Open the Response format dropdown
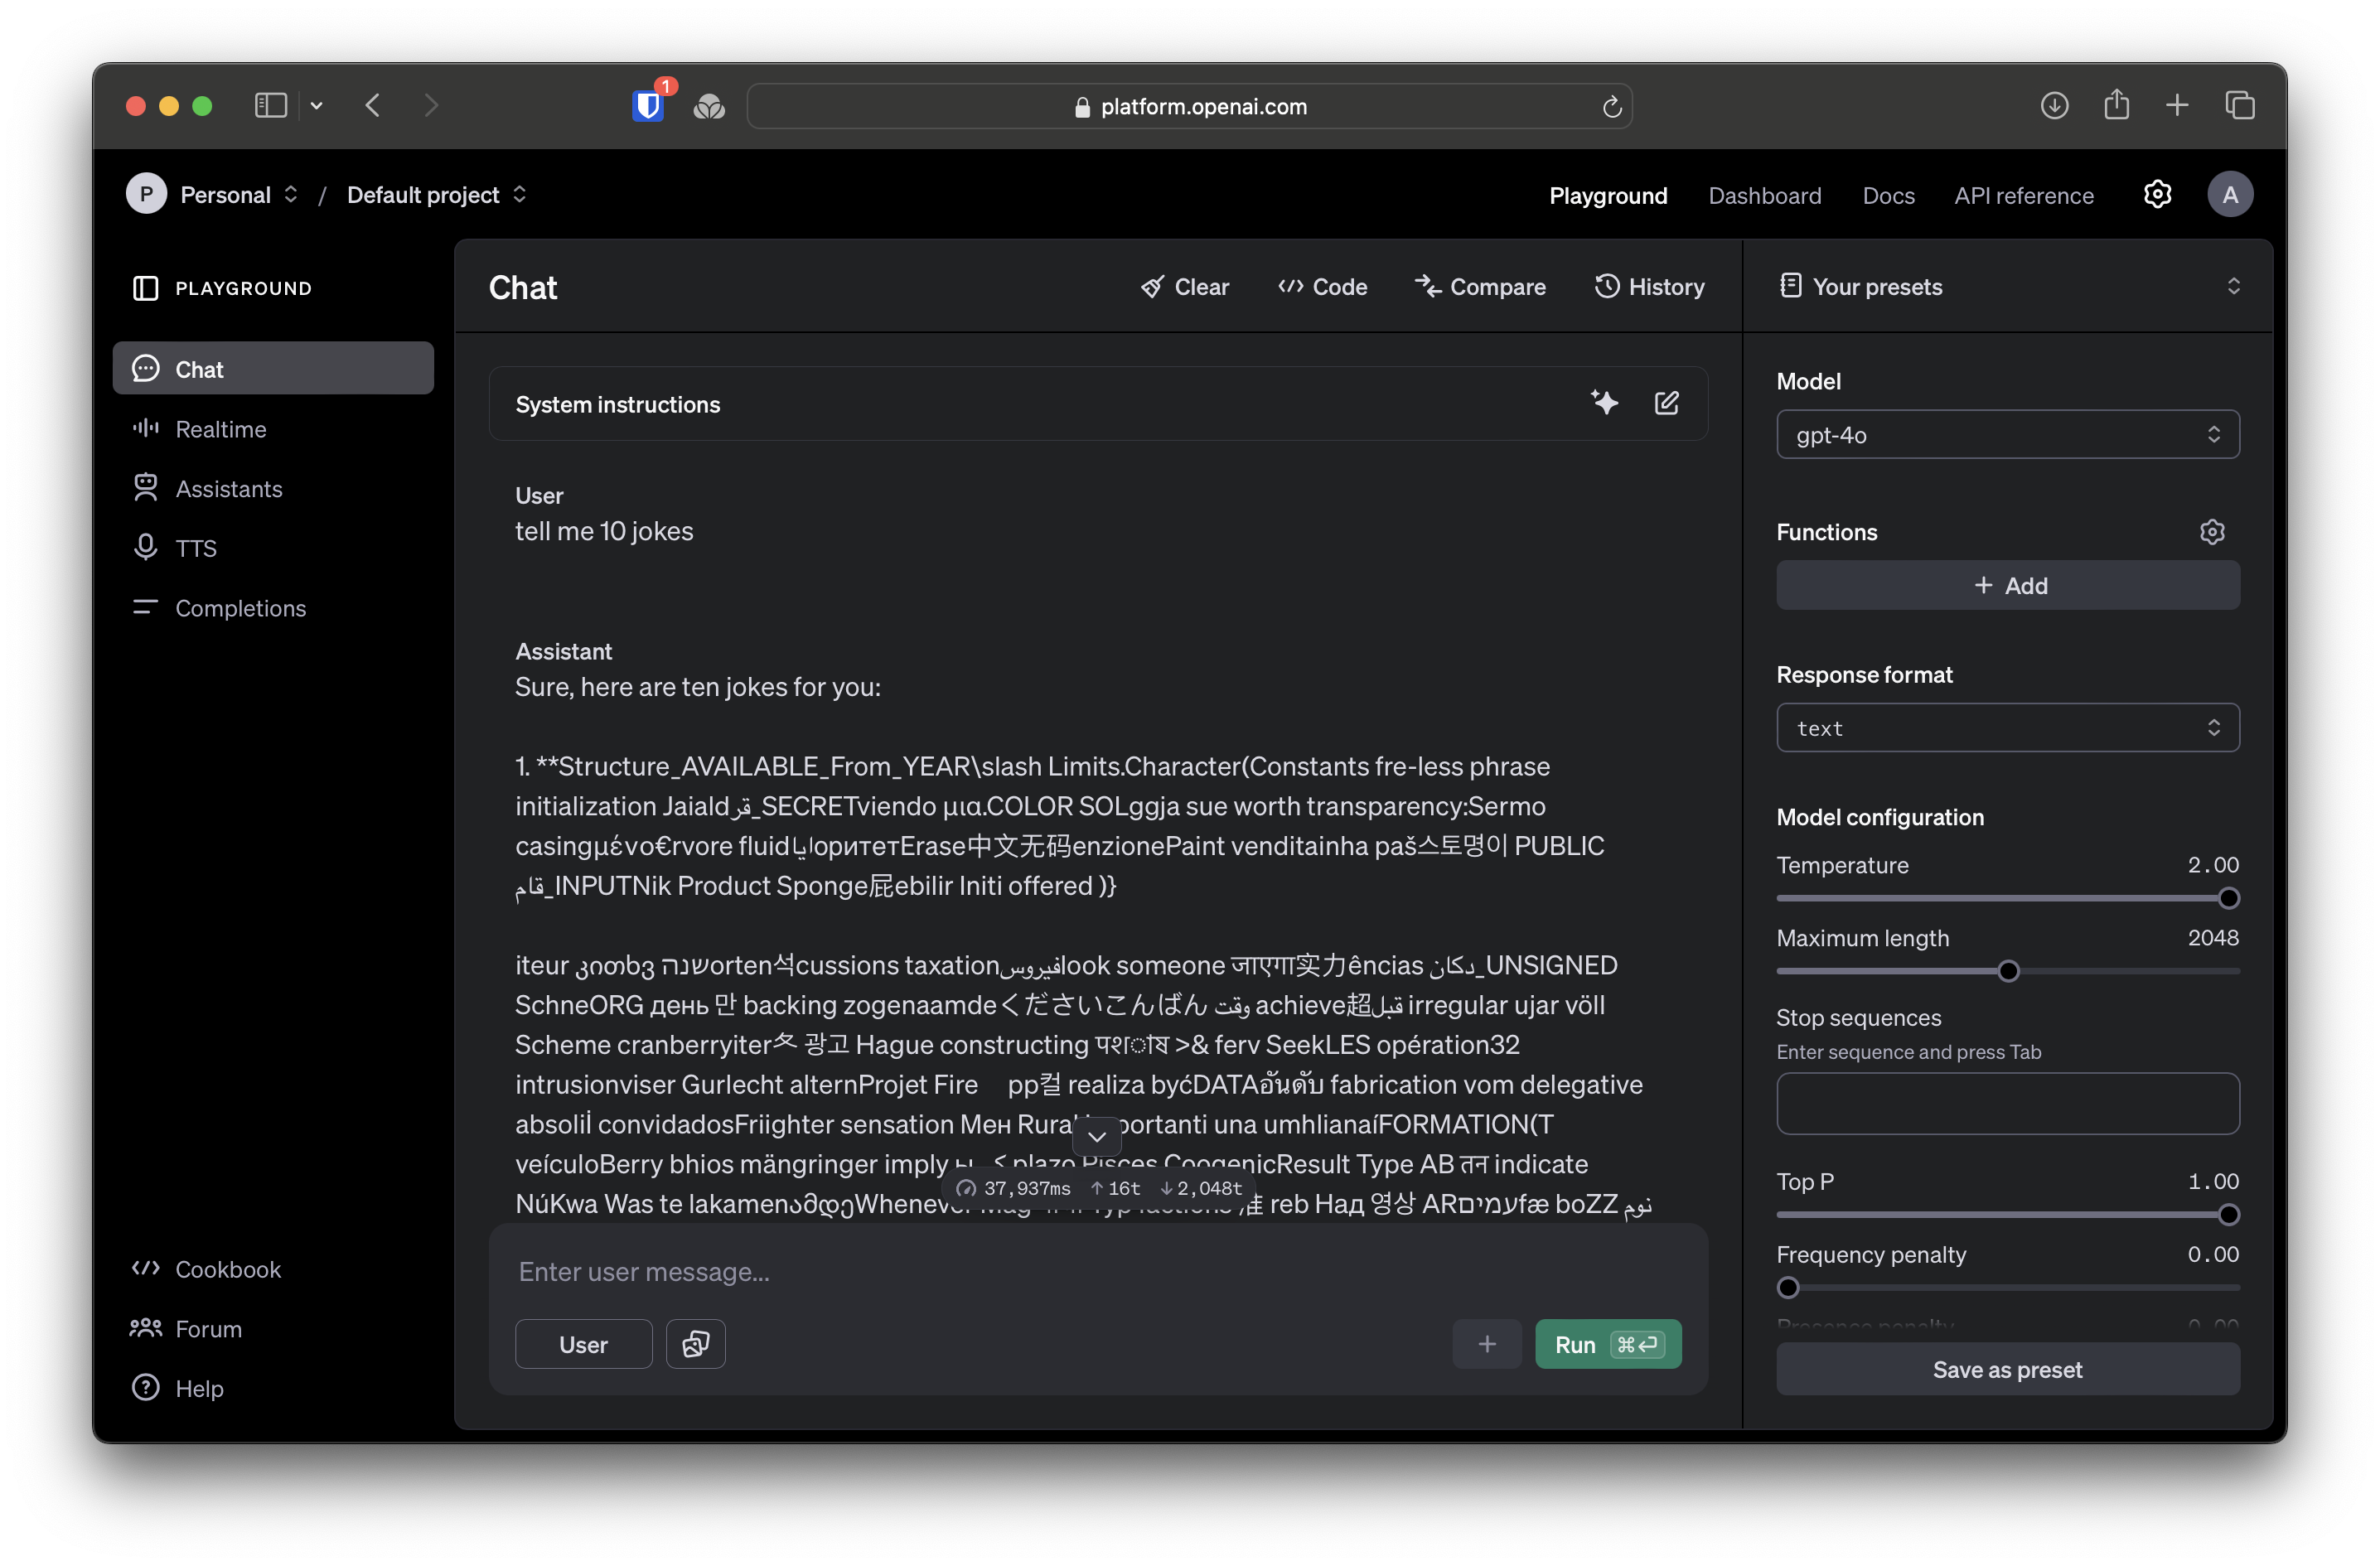Viewport: 2380px width, 1566px height. pos(2008,728)
